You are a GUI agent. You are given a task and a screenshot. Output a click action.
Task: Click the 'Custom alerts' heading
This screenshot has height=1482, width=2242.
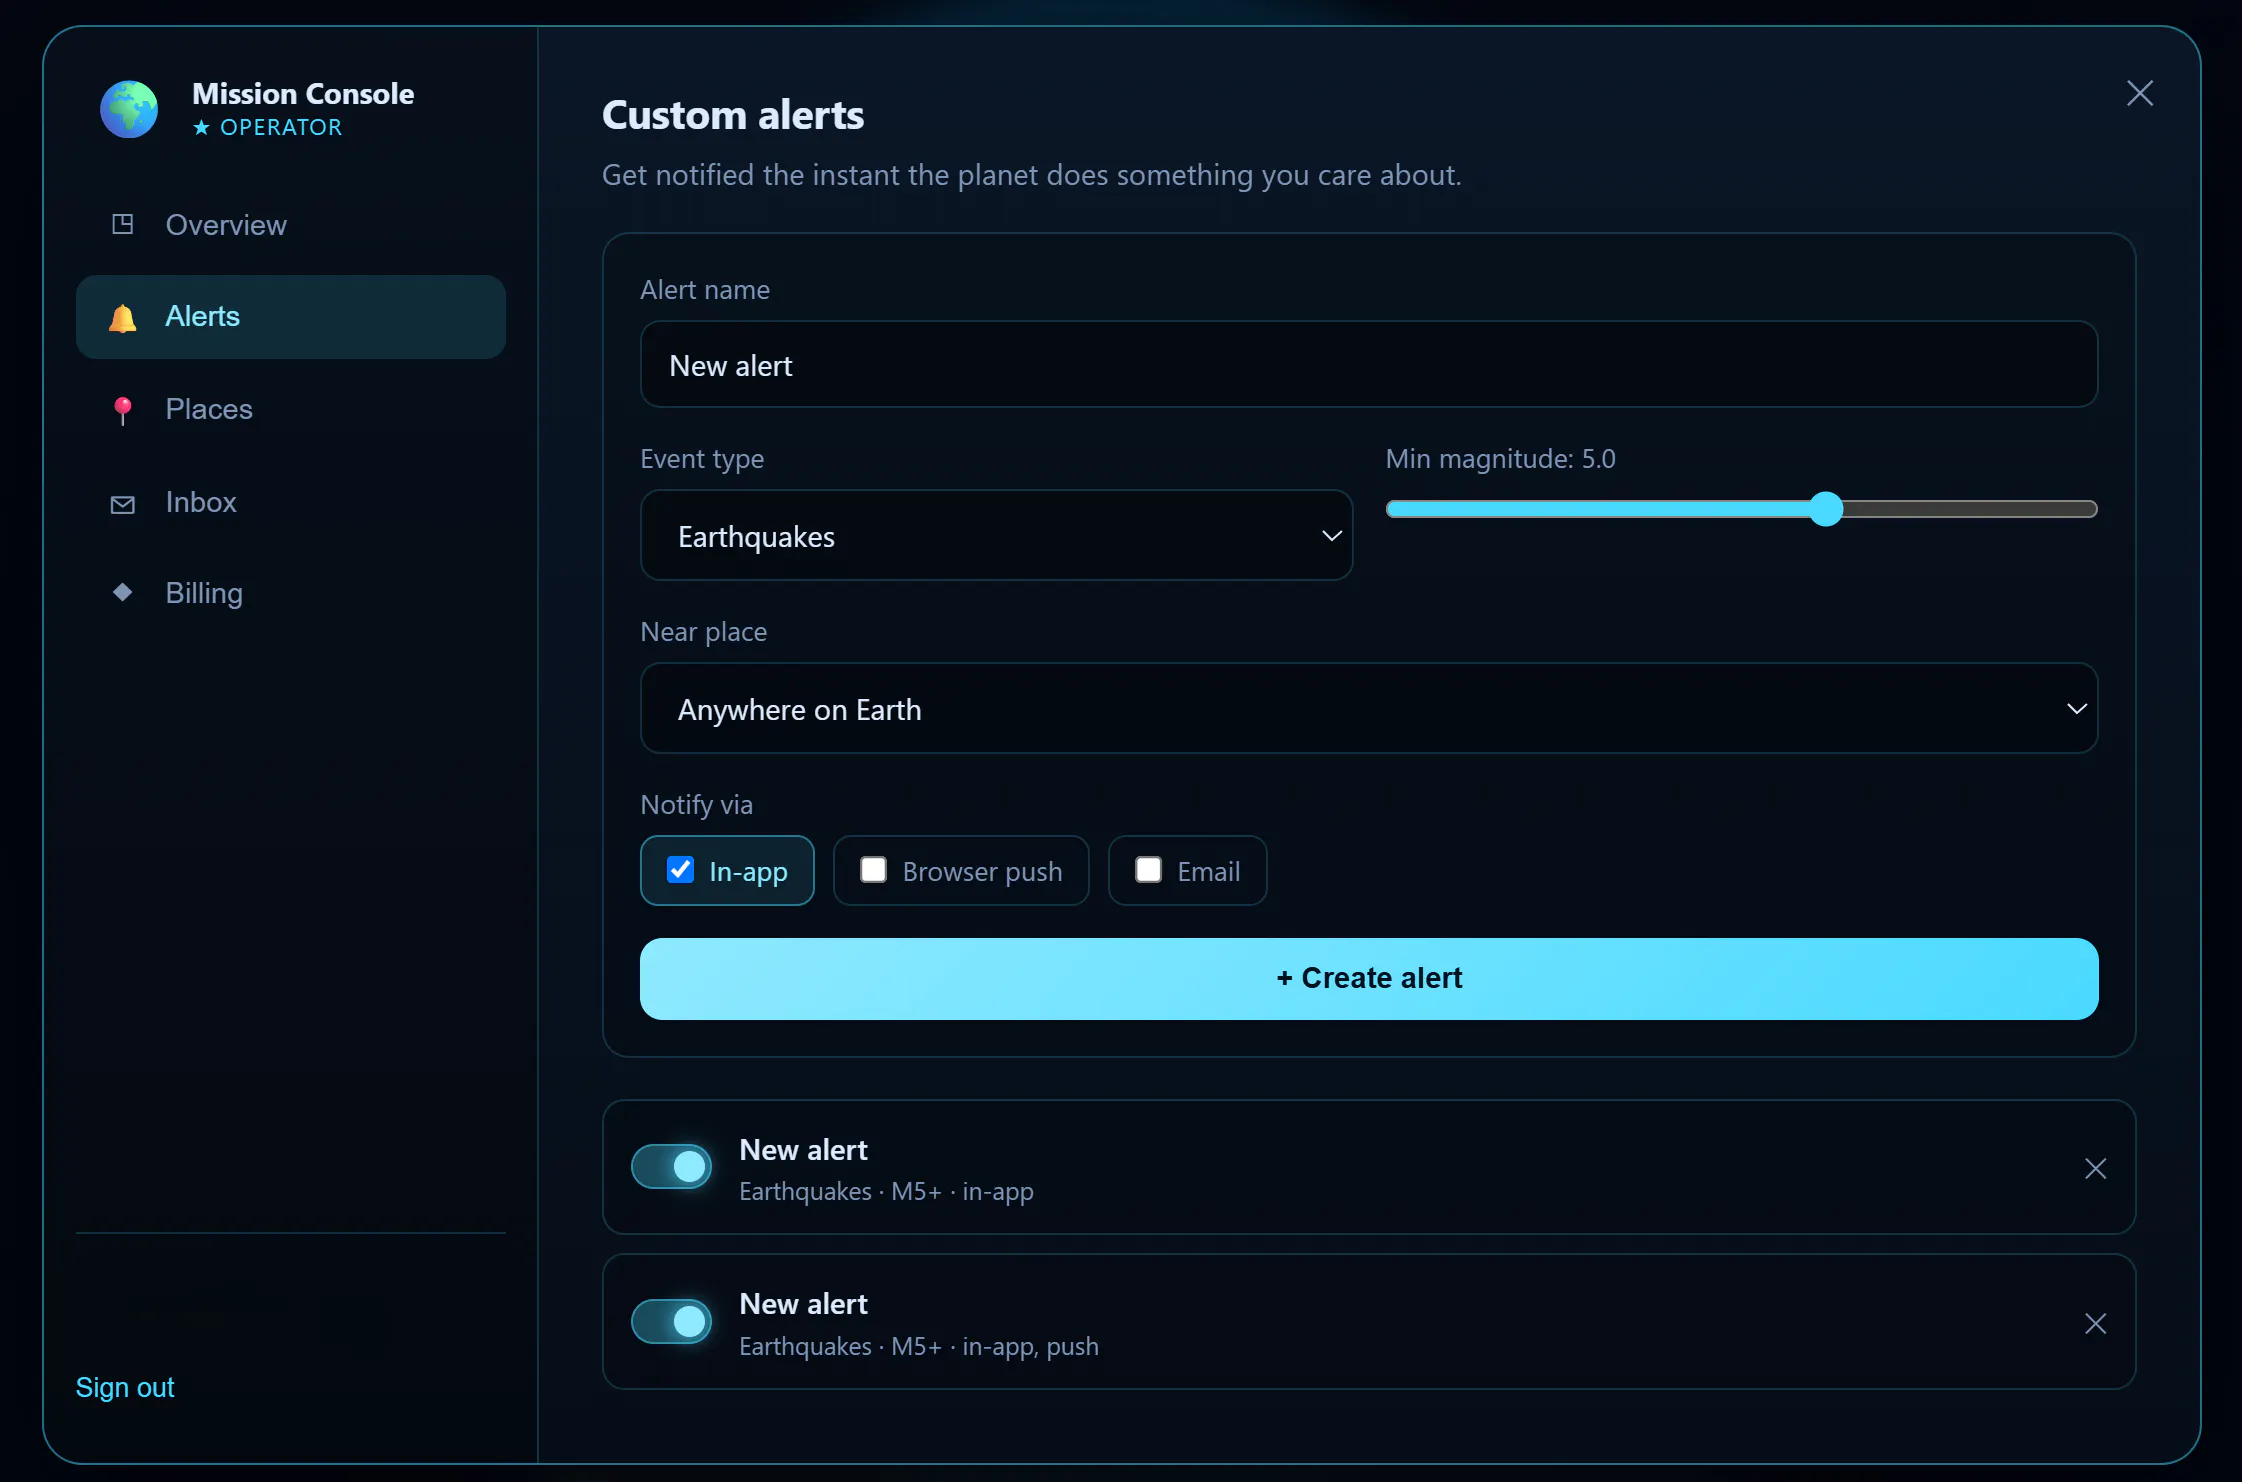pyautogui.click(x=733, y=115)
